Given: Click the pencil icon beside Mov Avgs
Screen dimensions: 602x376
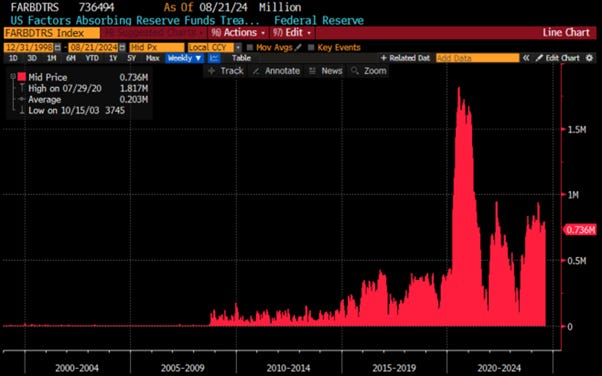Looking at the screenshot, I should 298,48.
